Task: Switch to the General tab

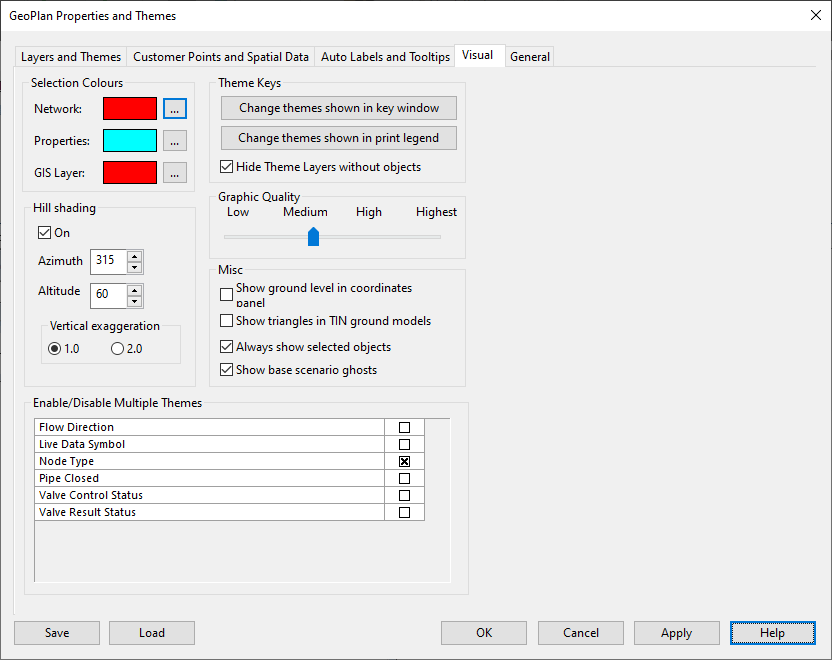Action: pyautogui.click(x=530, y=57)
